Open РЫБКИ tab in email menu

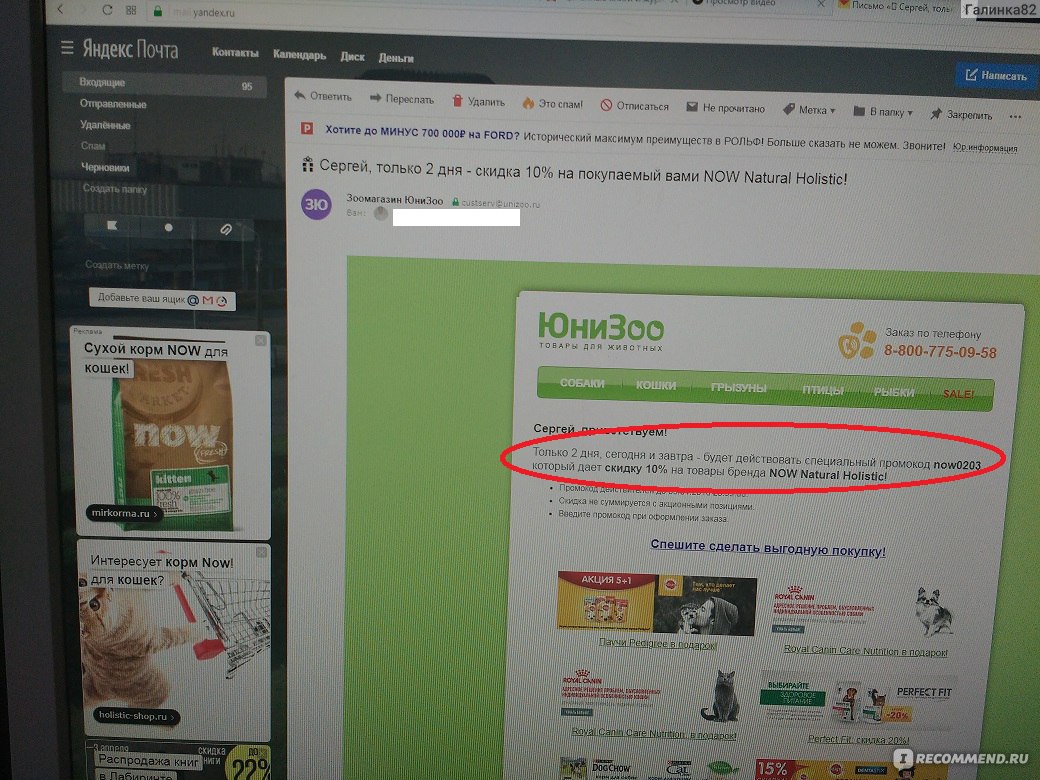point(893,392)
